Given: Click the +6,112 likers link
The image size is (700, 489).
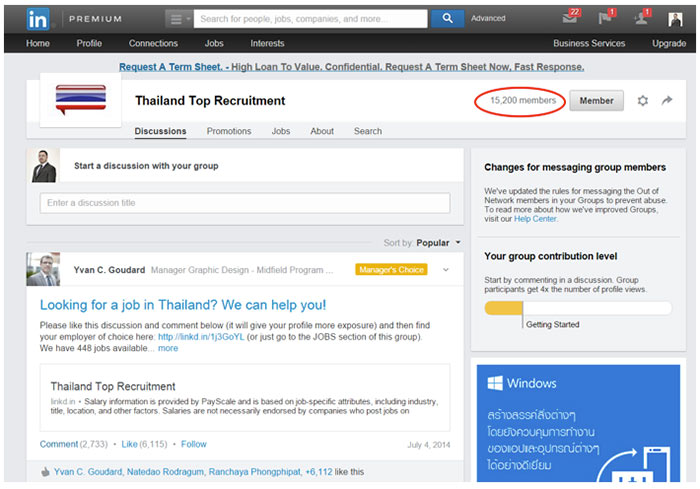Looking at the screenshot, I should [x=319, y=472].
